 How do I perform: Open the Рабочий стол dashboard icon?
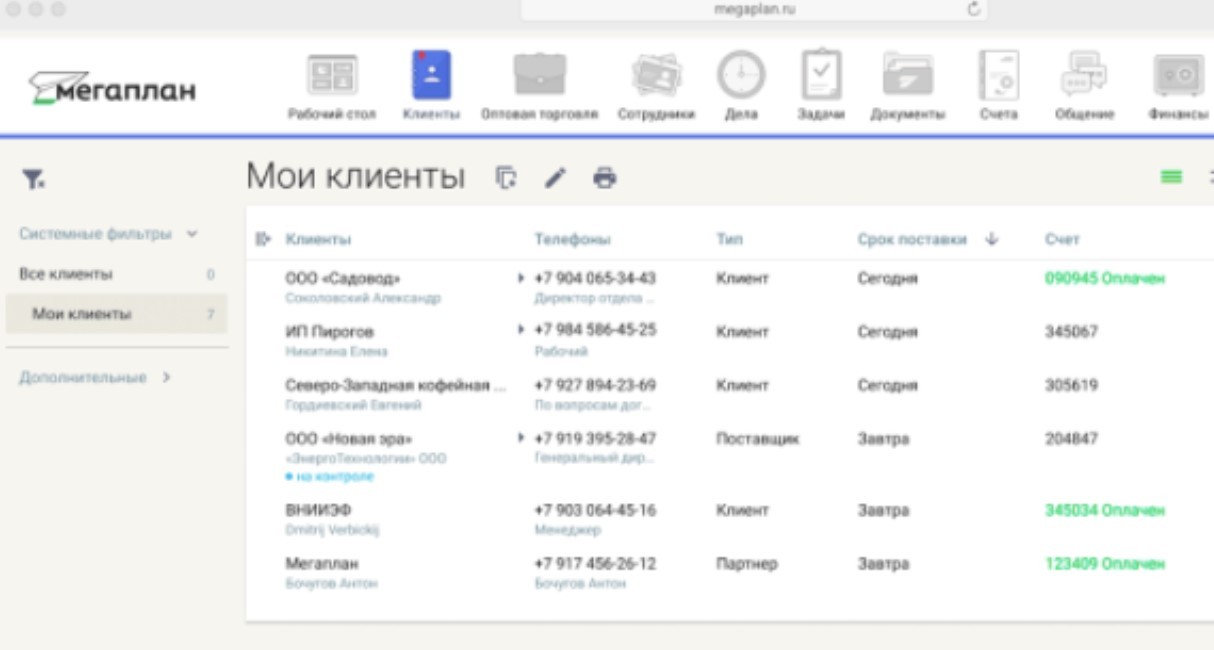[332, 76]
